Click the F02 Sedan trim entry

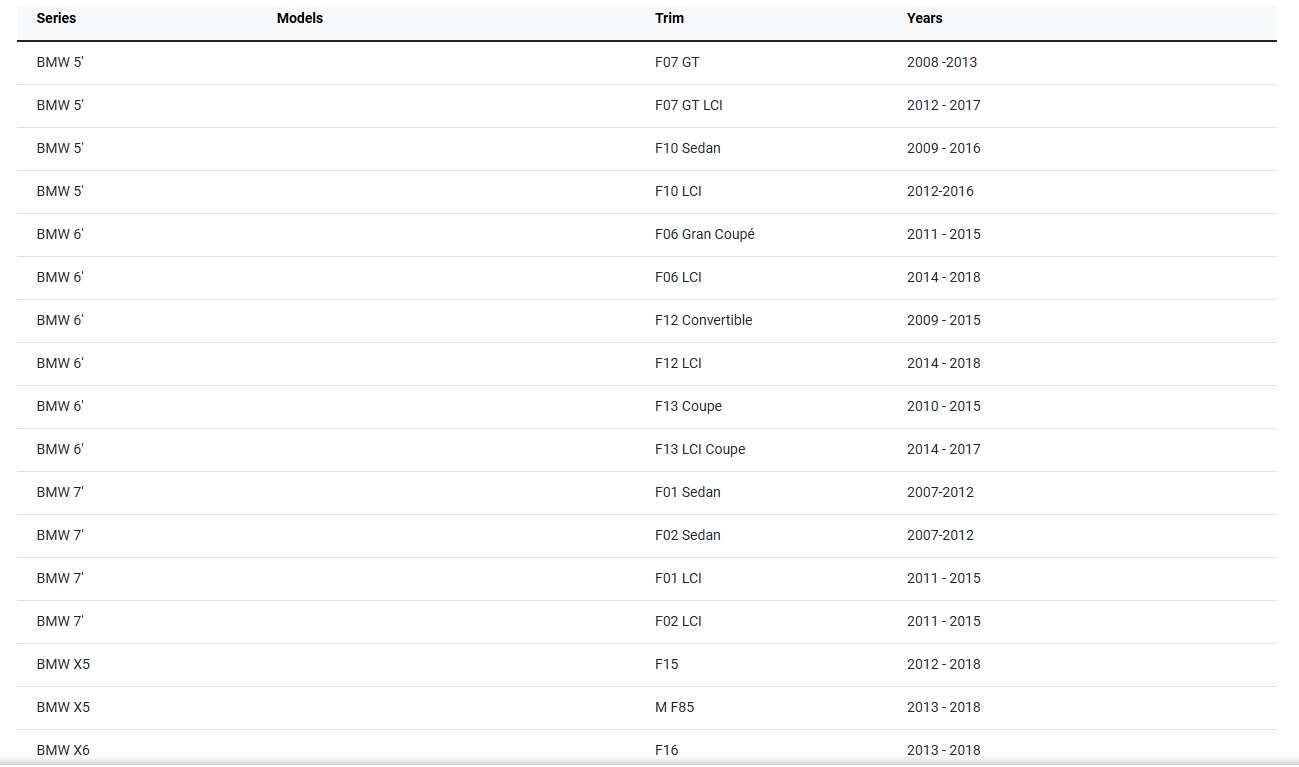click(x=687, y=535)
